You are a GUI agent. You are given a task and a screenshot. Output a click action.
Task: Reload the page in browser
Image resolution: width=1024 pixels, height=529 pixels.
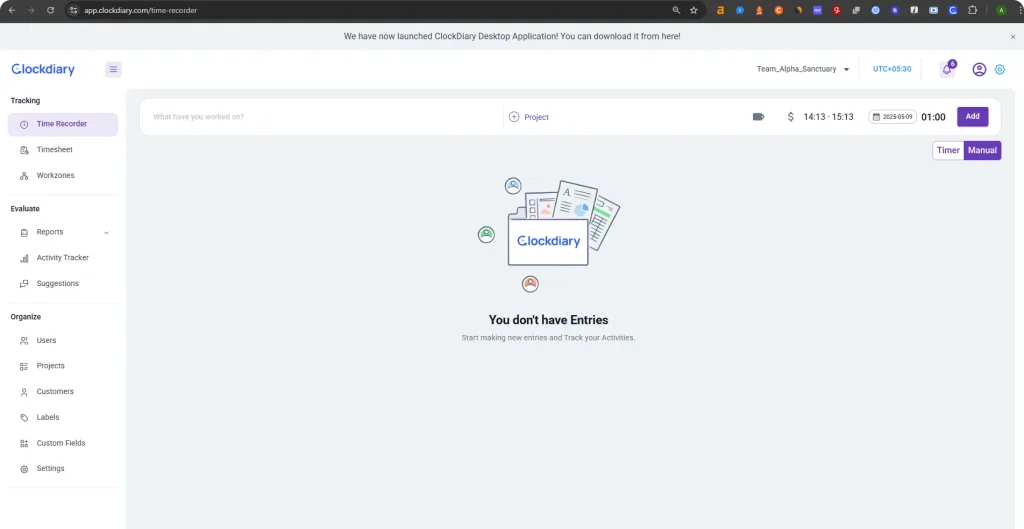point(50,10)
